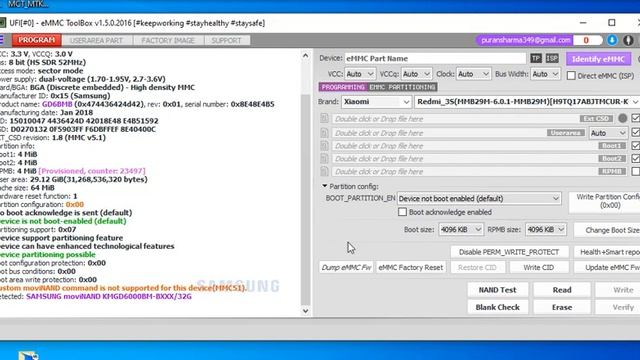Click the Identify eMMC button

(598, 59)
